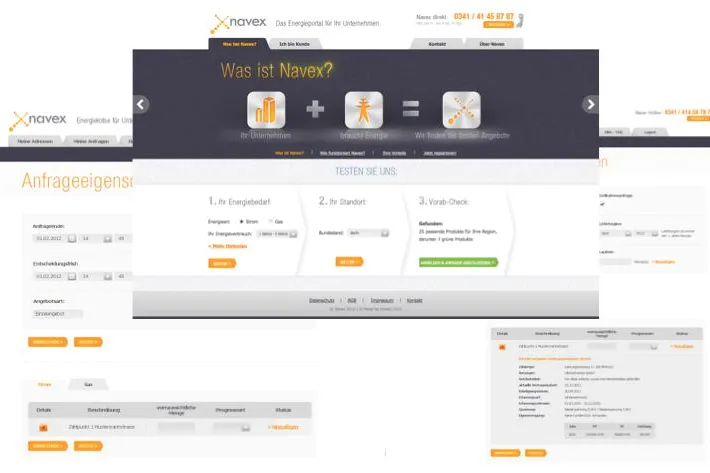Image resolution: width=710 pixels, height=473 pixels.
Task: Click the Menge field in the left table row
Action: click(x=176, y=427)
